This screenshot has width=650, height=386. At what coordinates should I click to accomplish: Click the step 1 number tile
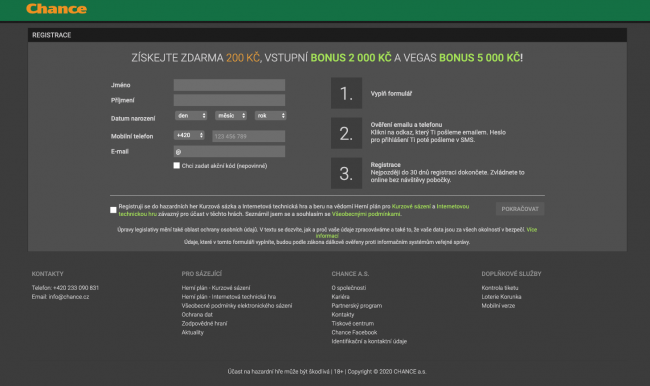(x=347, y=93)
